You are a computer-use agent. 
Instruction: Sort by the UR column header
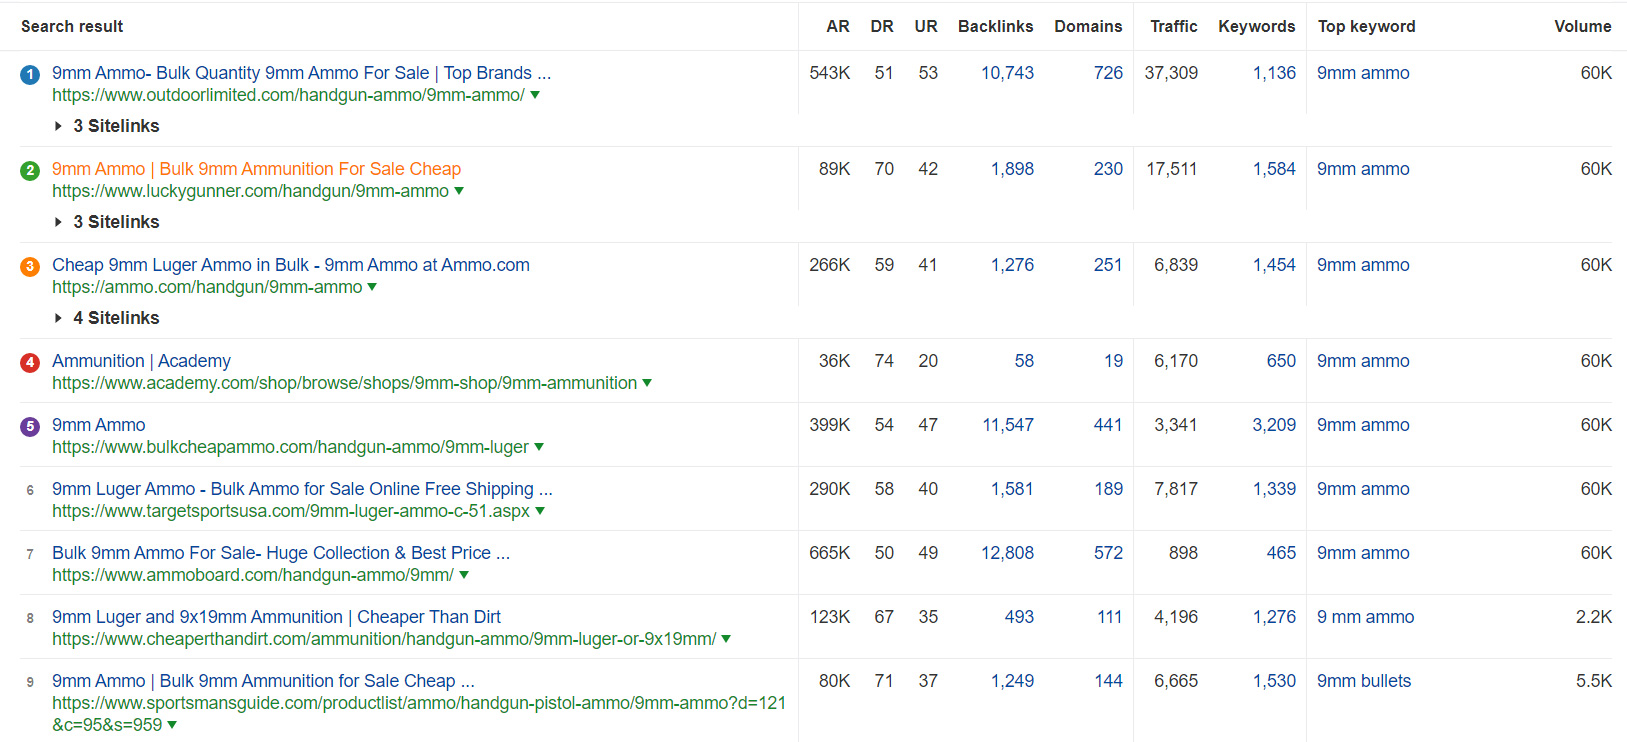click(x=926, y=26)
